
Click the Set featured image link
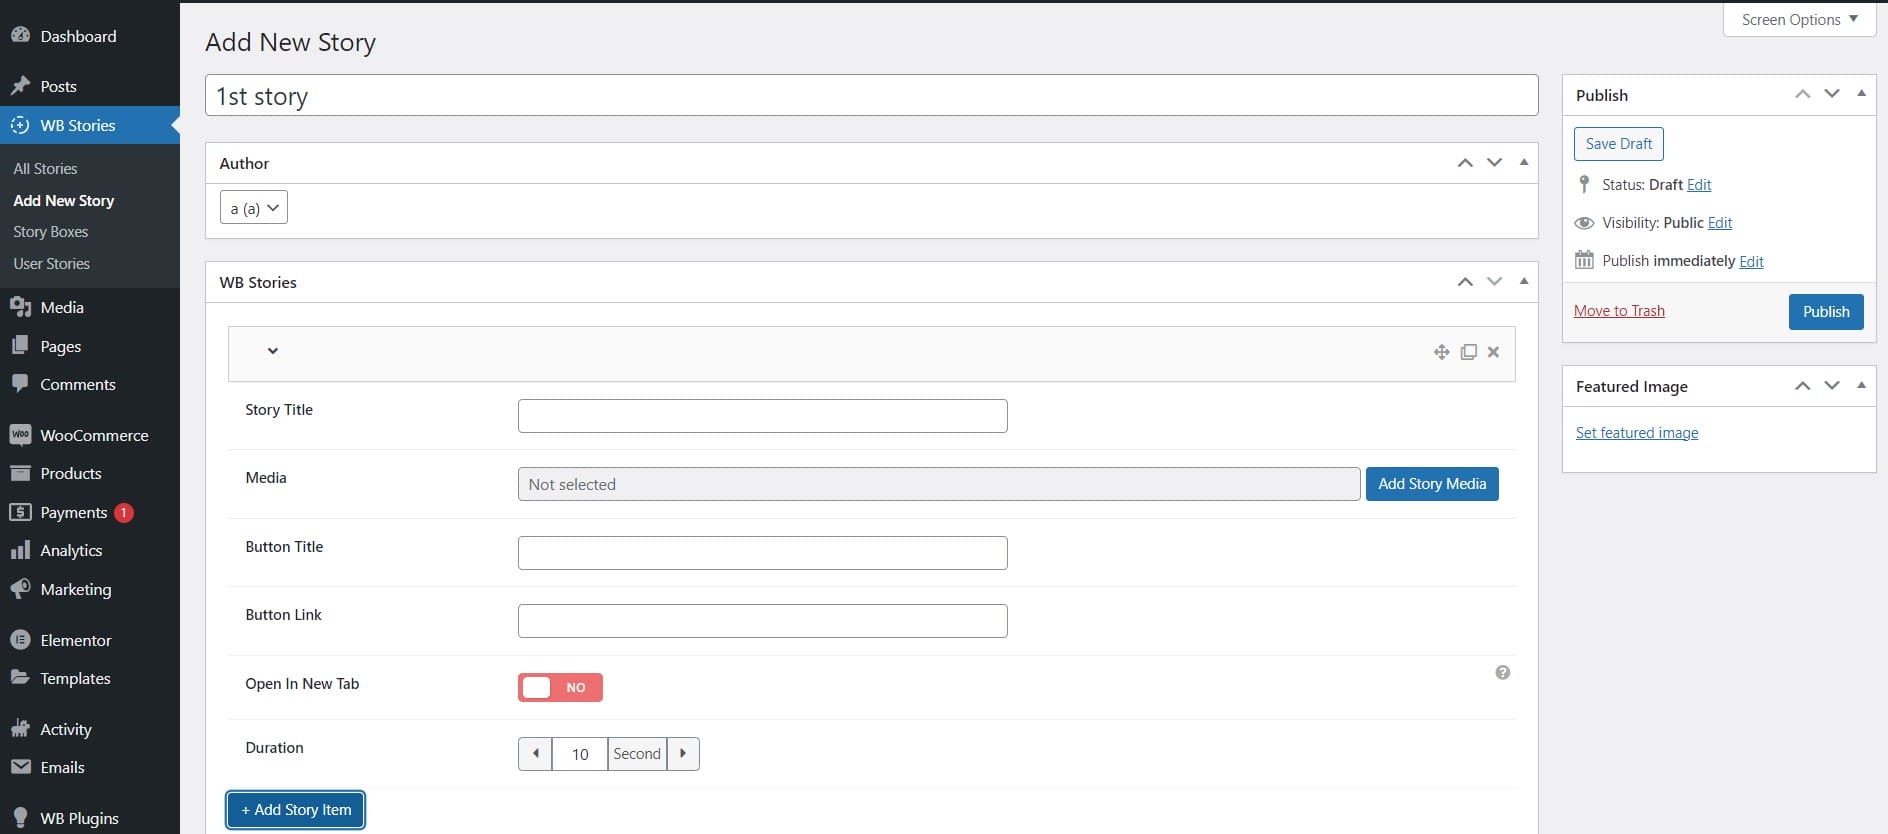[x=1636, y=433]
